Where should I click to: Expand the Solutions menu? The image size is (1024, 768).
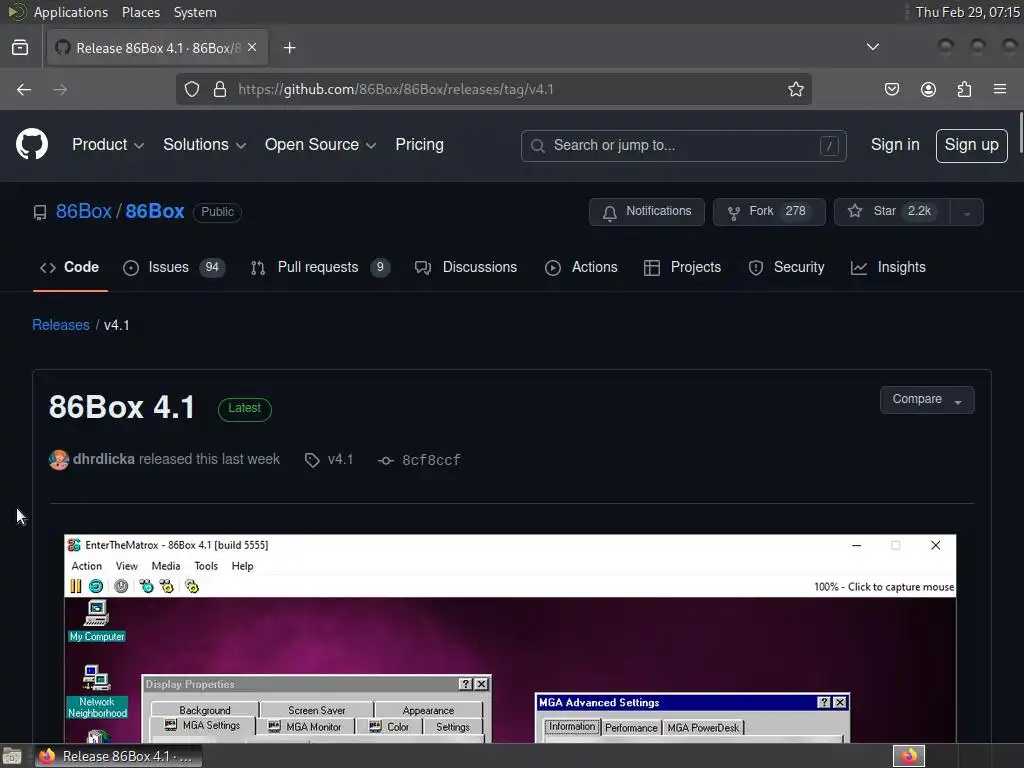(204, 144)
